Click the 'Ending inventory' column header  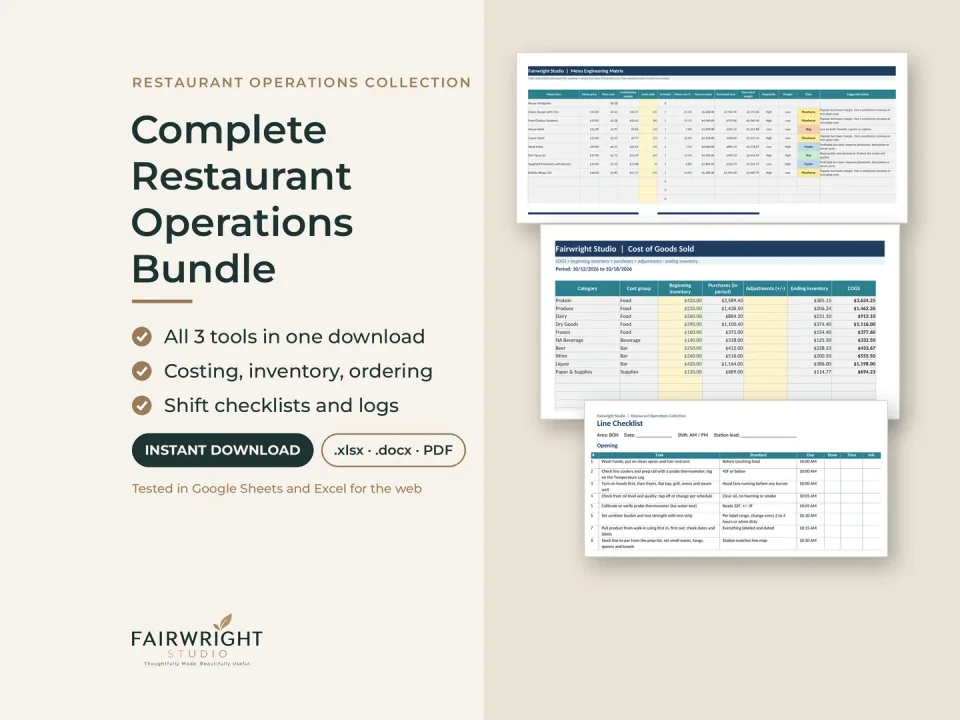(x=809, y=288)
